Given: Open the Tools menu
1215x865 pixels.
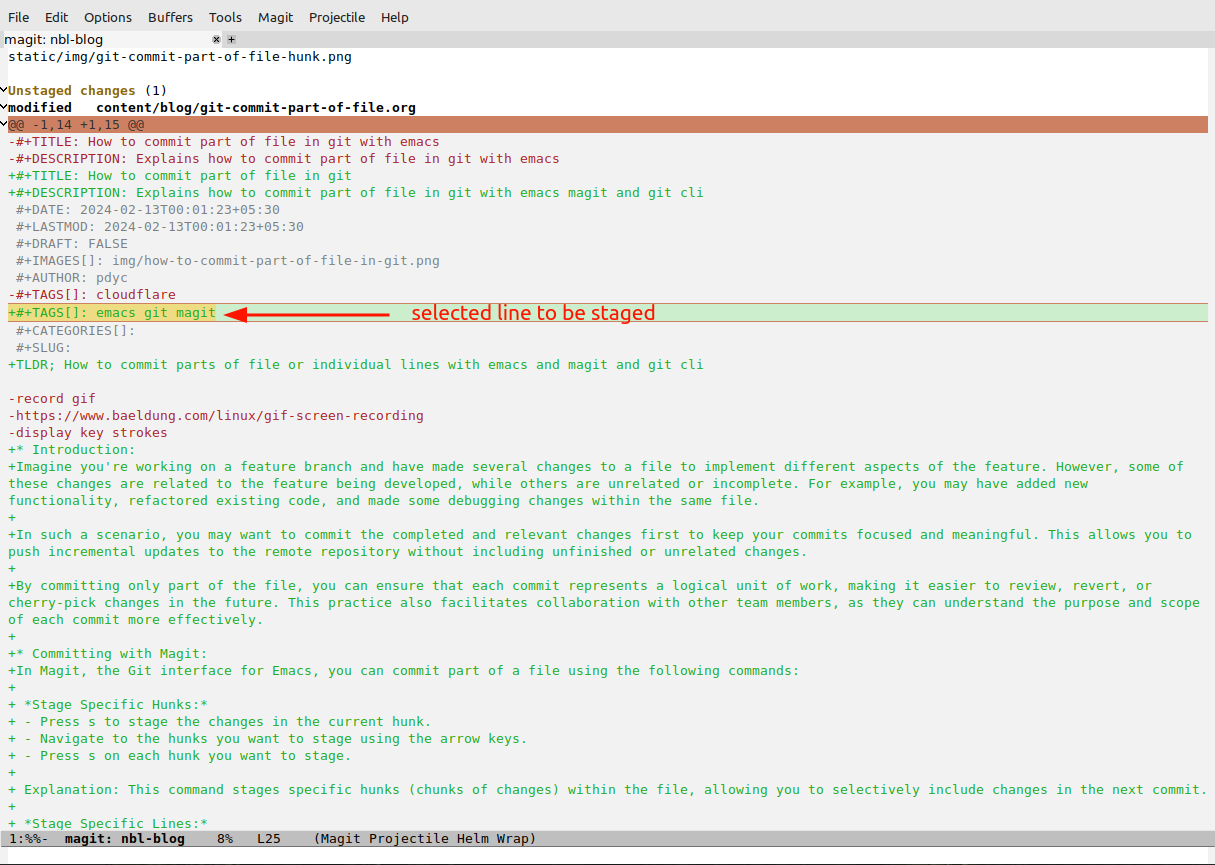Looking at the screenshot, I should coord(225,17).
